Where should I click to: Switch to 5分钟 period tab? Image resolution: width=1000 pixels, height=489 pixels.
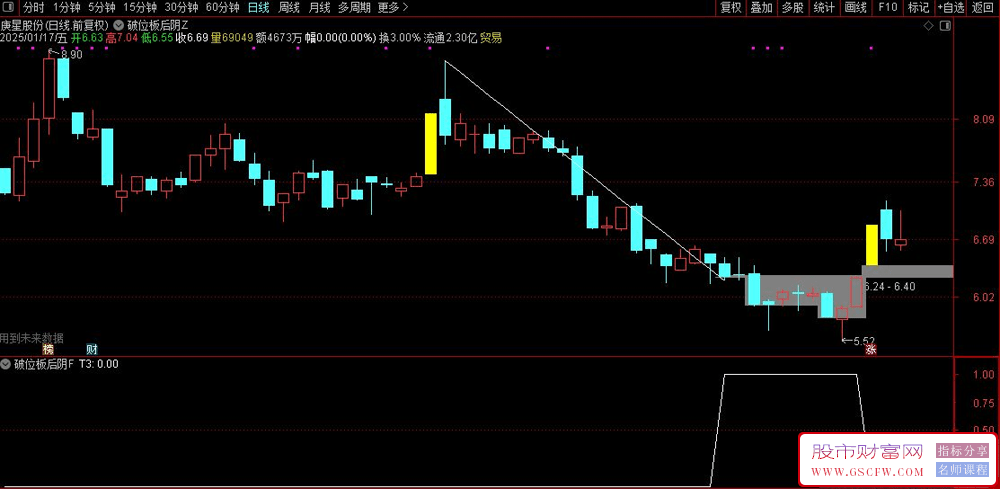coord(102,8)
